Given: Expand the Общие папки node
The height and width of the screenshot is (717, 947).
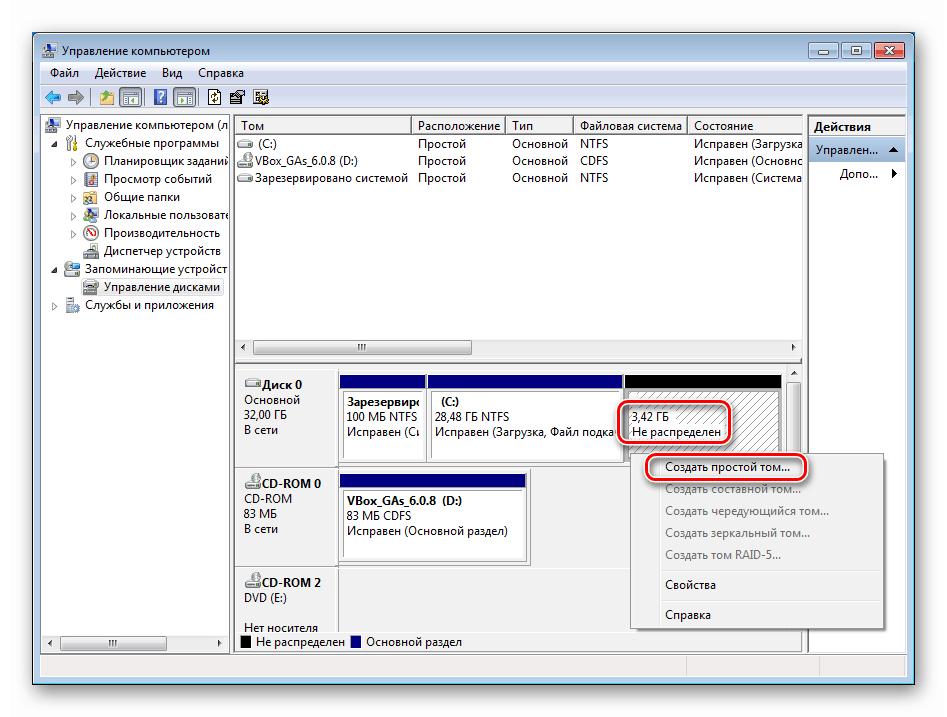Looking at the screenshot, I should click(73, 198).
